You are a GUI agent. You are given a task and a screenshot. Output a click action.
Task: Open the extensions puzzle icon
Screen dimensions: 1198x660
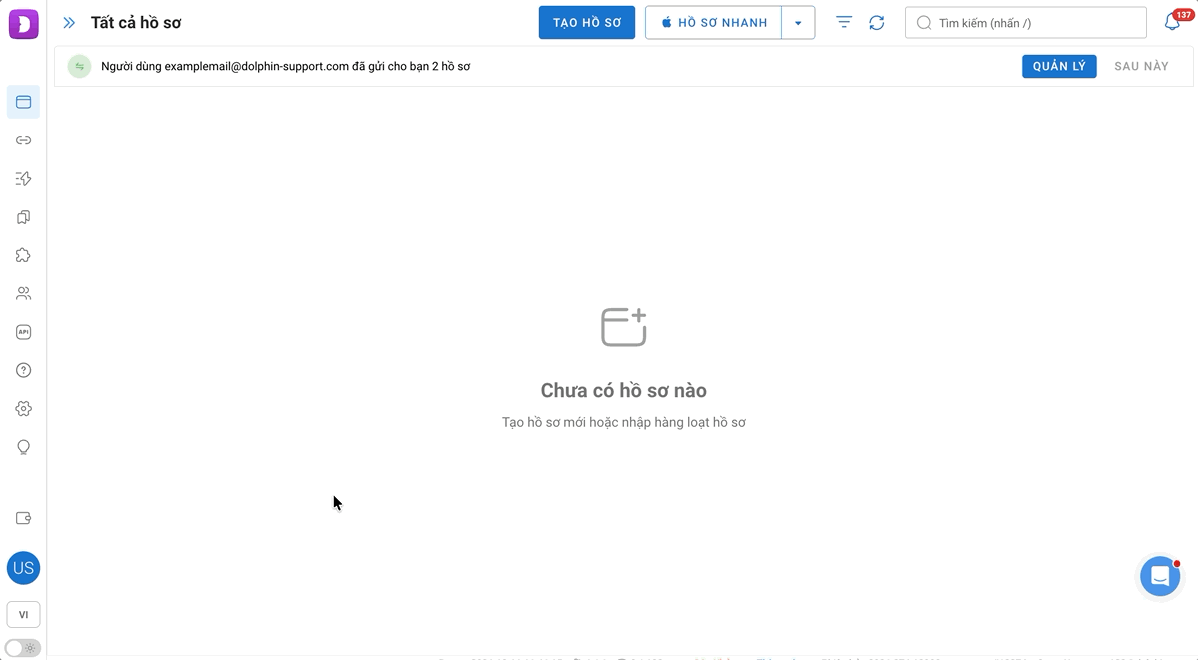24,255
